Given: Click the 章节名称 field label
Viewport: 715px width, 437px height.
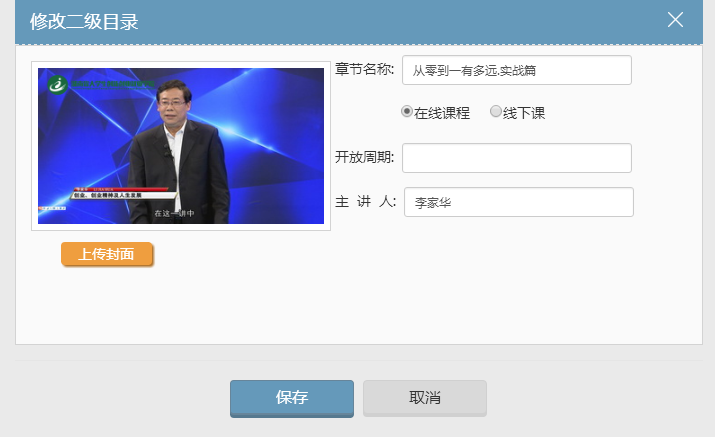Looking at the screenshot, I should (x=364, y=69).
